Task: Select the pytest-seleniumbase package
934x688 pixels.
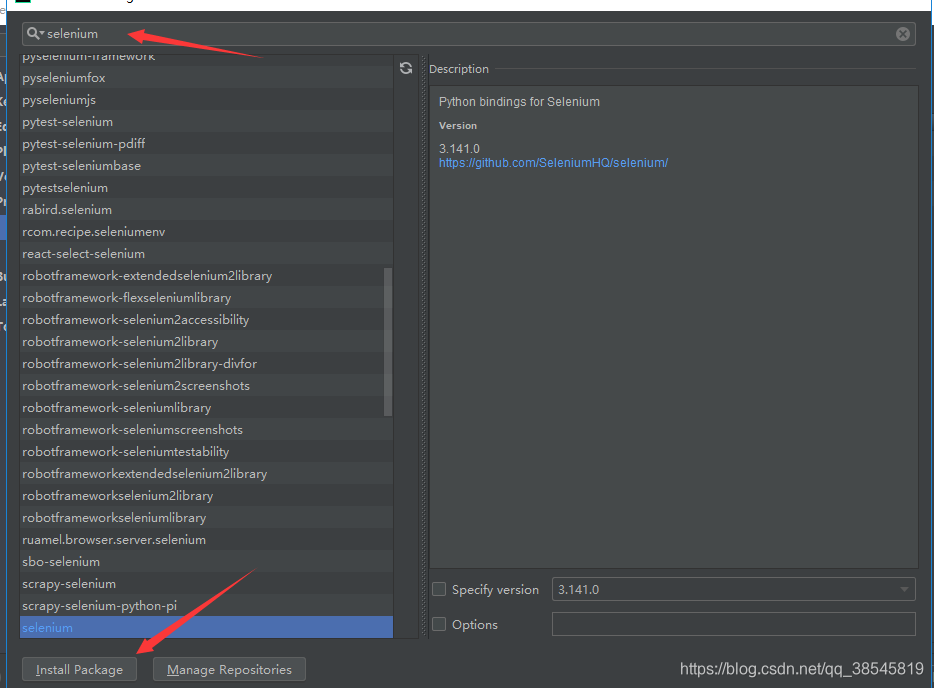Action: pyautogui.click(x=206, y=166)
